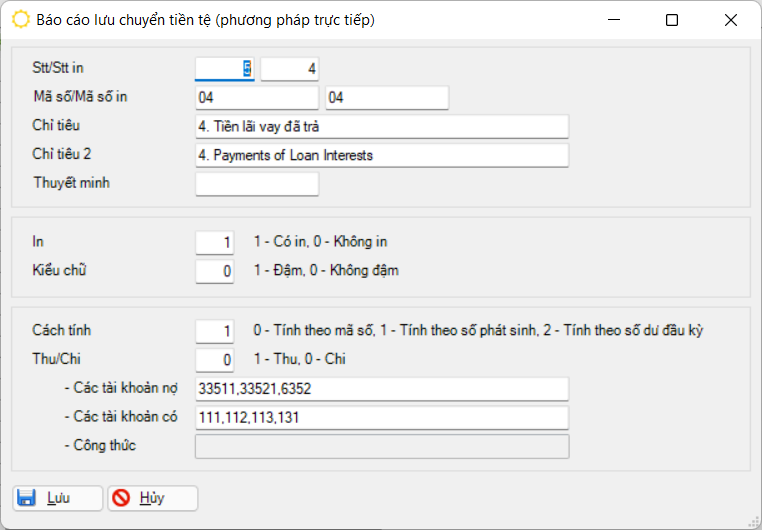Click the disabled Công thức formula field
Viewport: 762px width, 530px height.
click(x=382, y=446)
